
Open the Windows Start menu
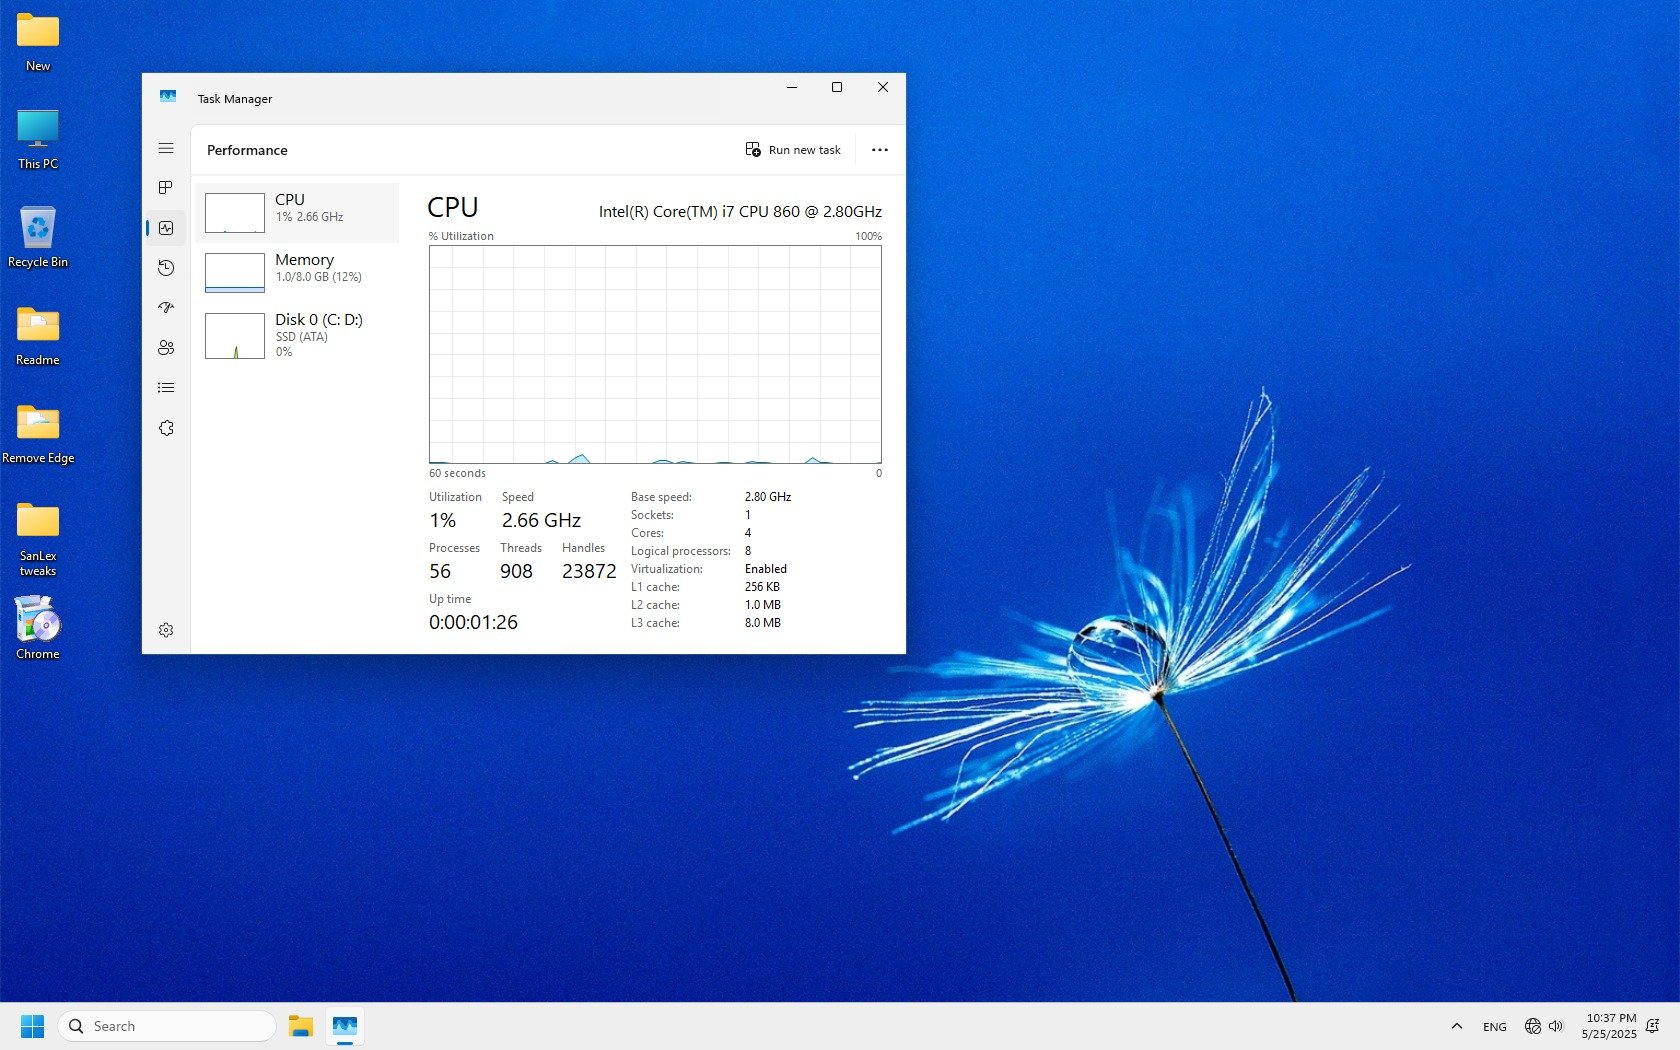pos(32,1026)
